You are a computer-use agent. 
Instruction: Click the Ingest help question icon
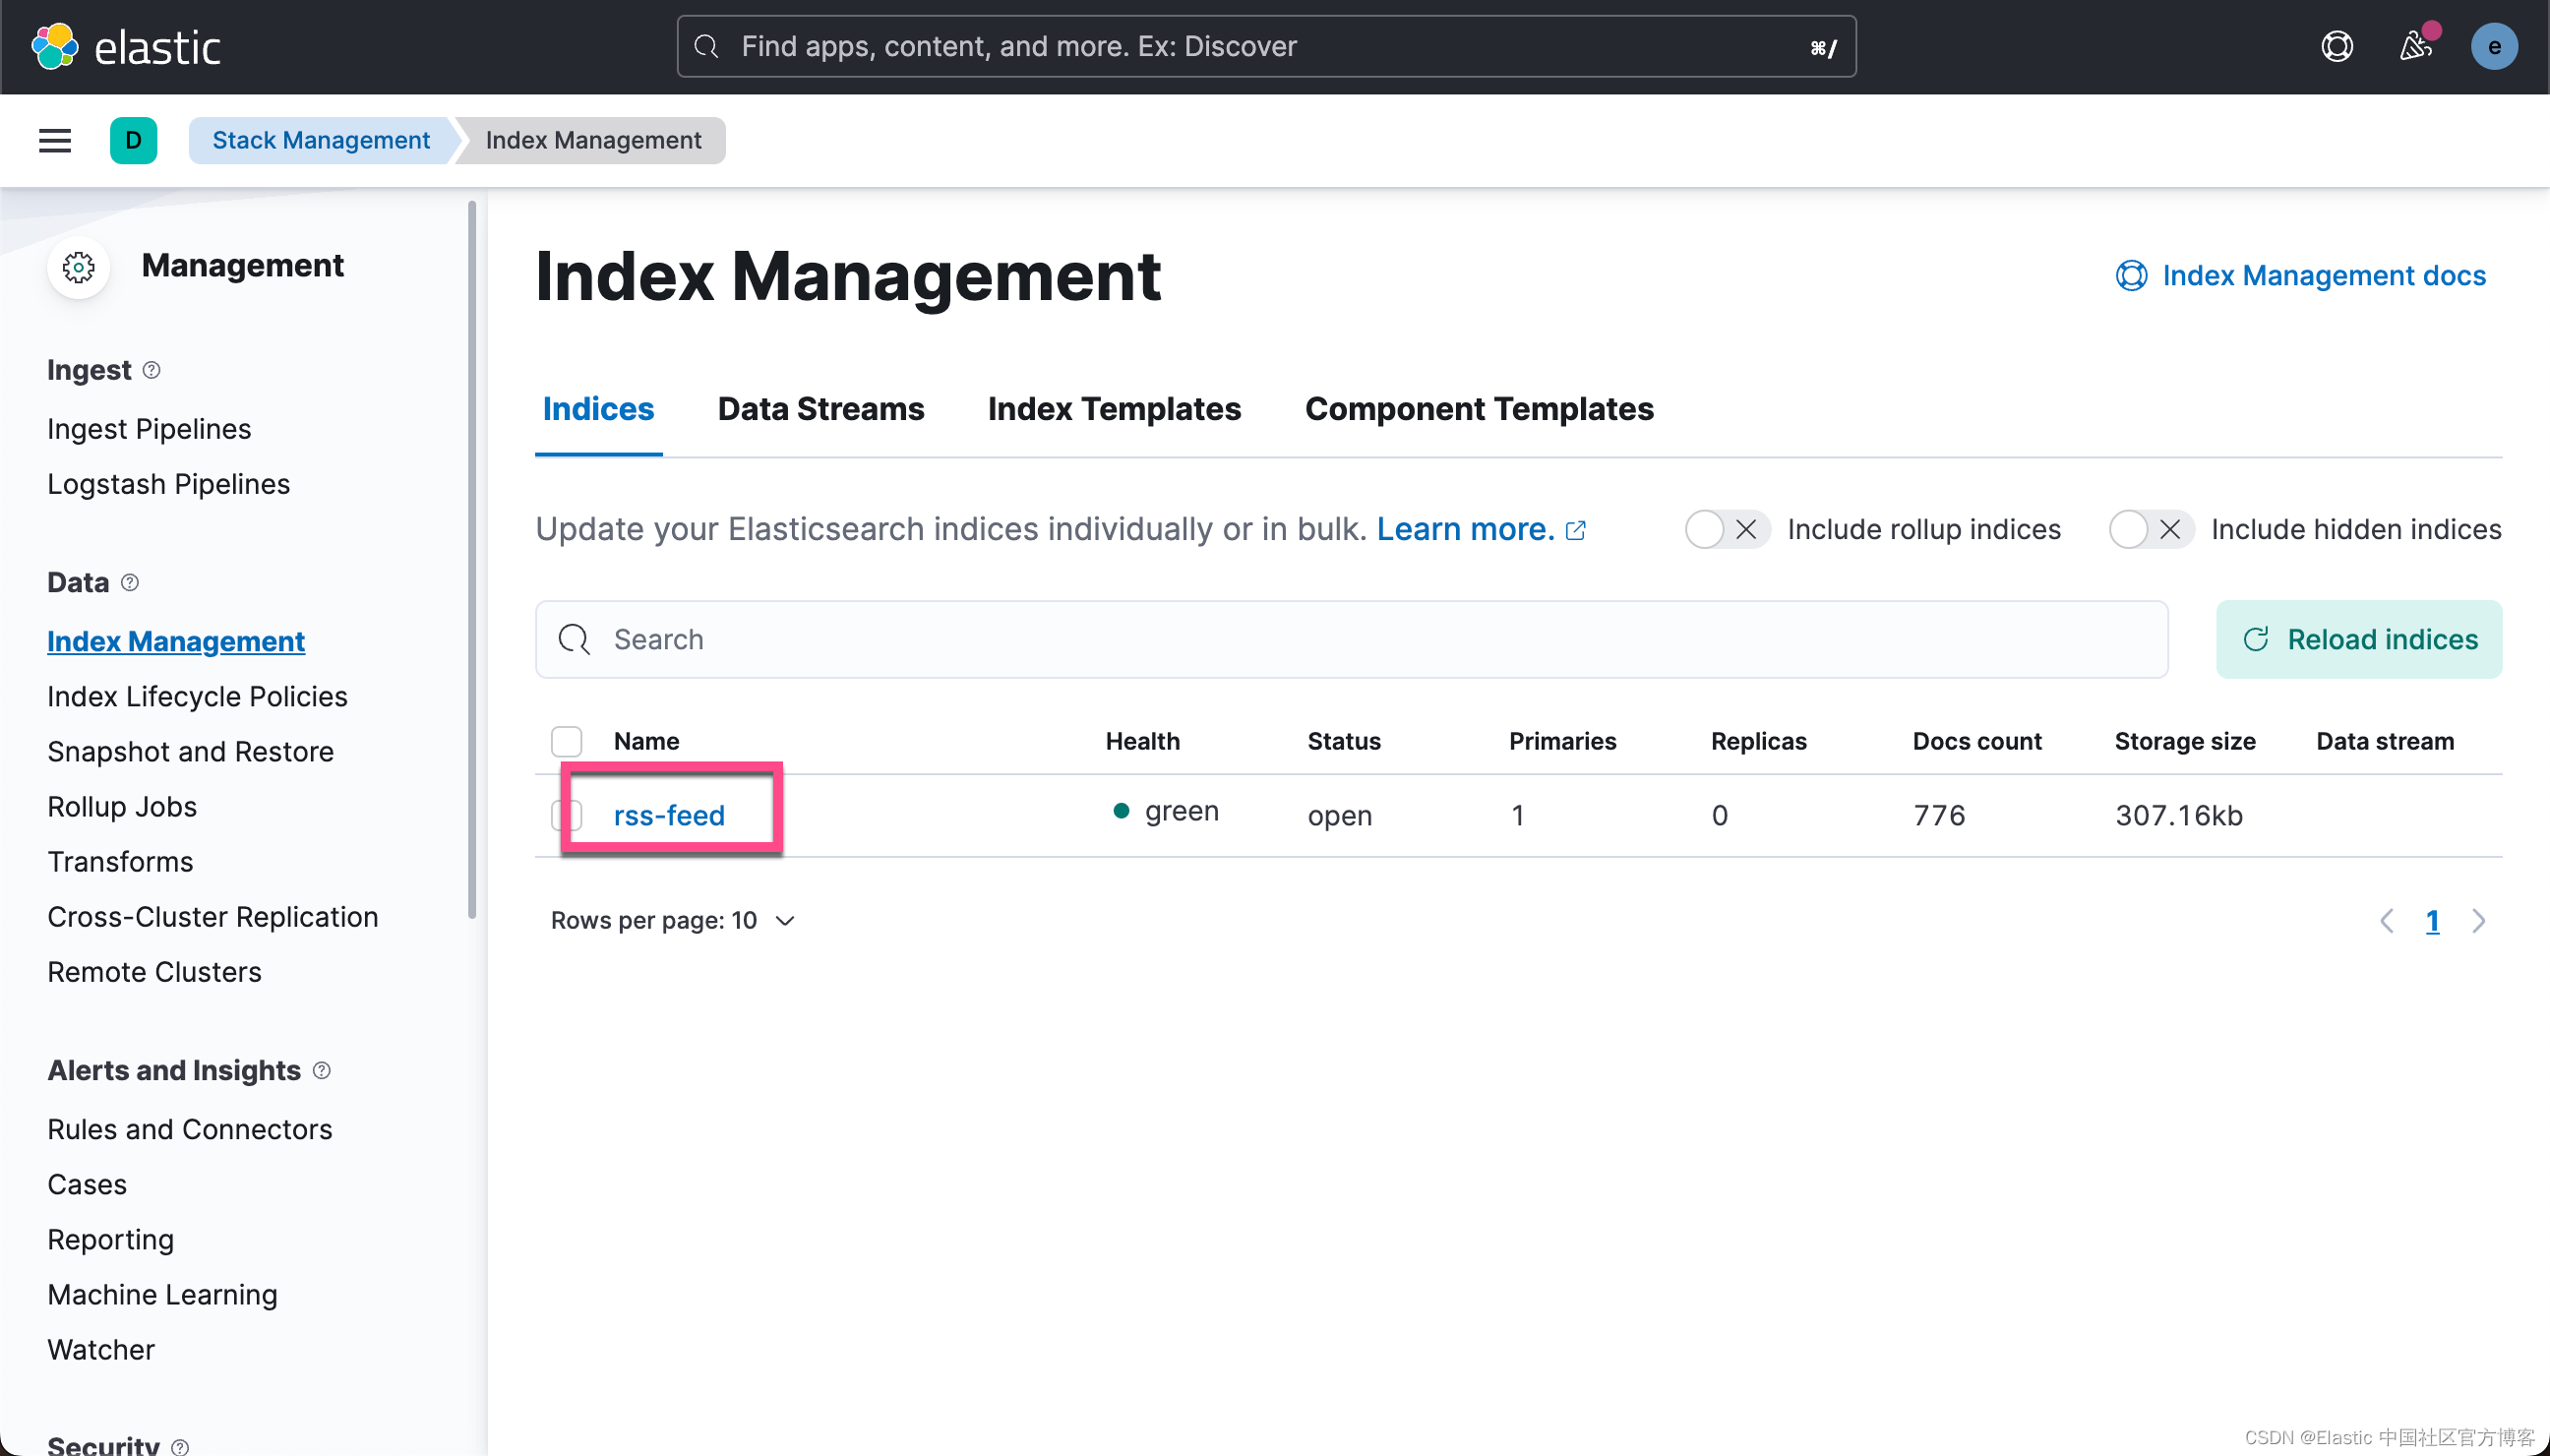[x=152, y=370]
